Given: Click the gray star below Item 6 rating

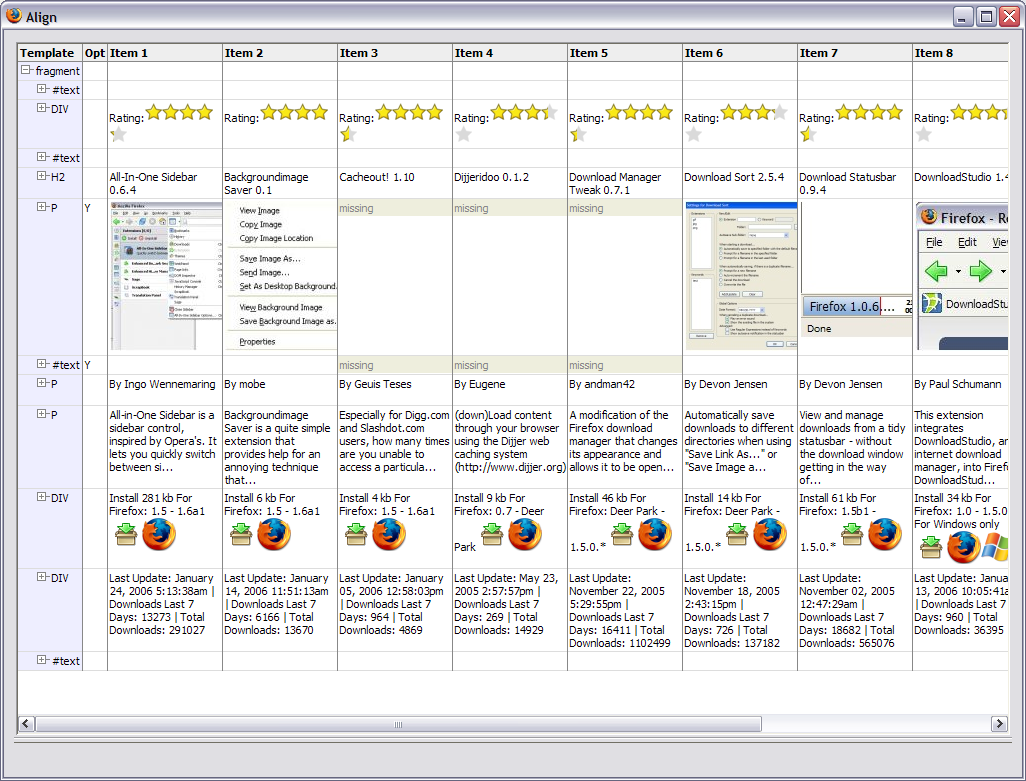Looking at the screenshot, I should (x=693, y=135).
